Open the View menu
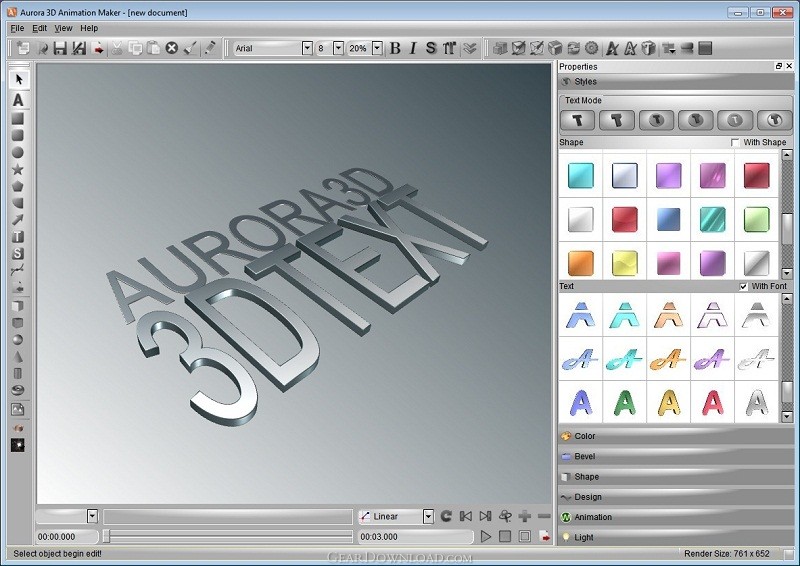Screen dimensions: 800x566 click(63, 28)
